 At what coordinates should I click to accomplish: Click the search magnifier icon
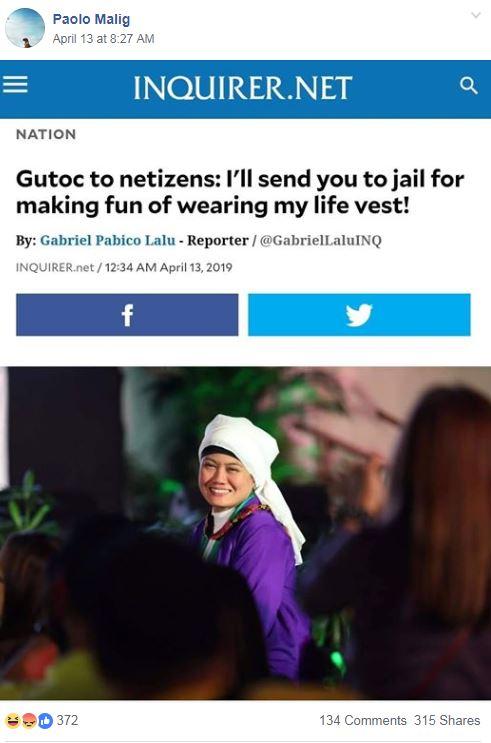[x=468, y=86]
